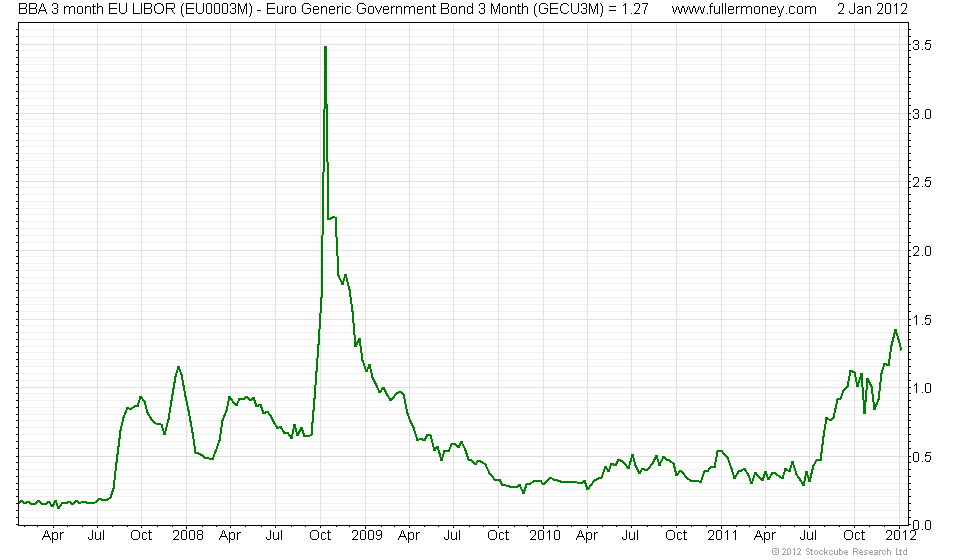Select the Apr label right after 2009

tap(409, 536)
